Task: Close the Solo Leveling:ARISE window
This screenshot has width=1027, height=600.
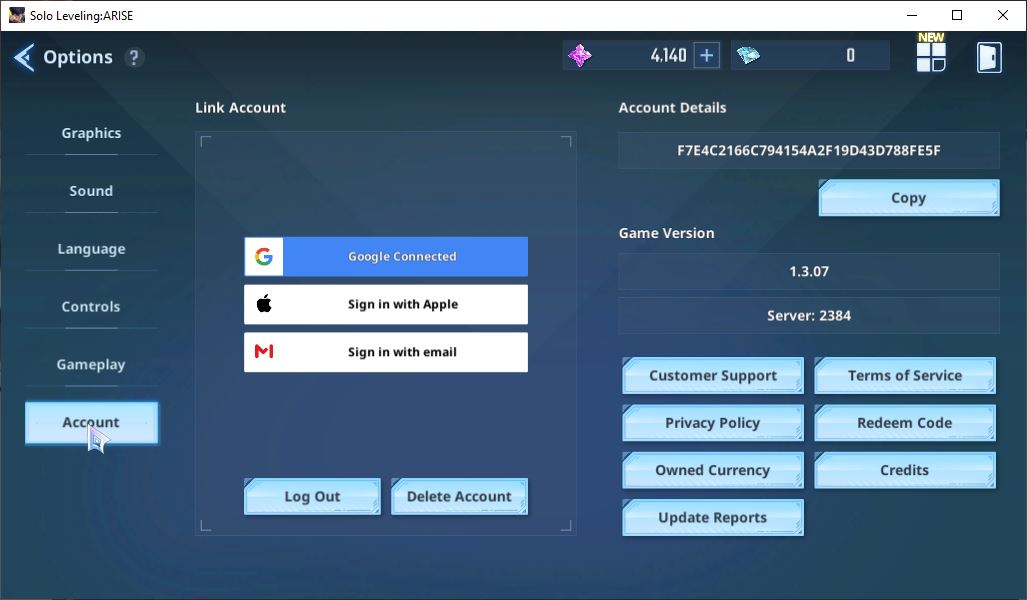Action: pyautogui.click(x=1003, y=15)
